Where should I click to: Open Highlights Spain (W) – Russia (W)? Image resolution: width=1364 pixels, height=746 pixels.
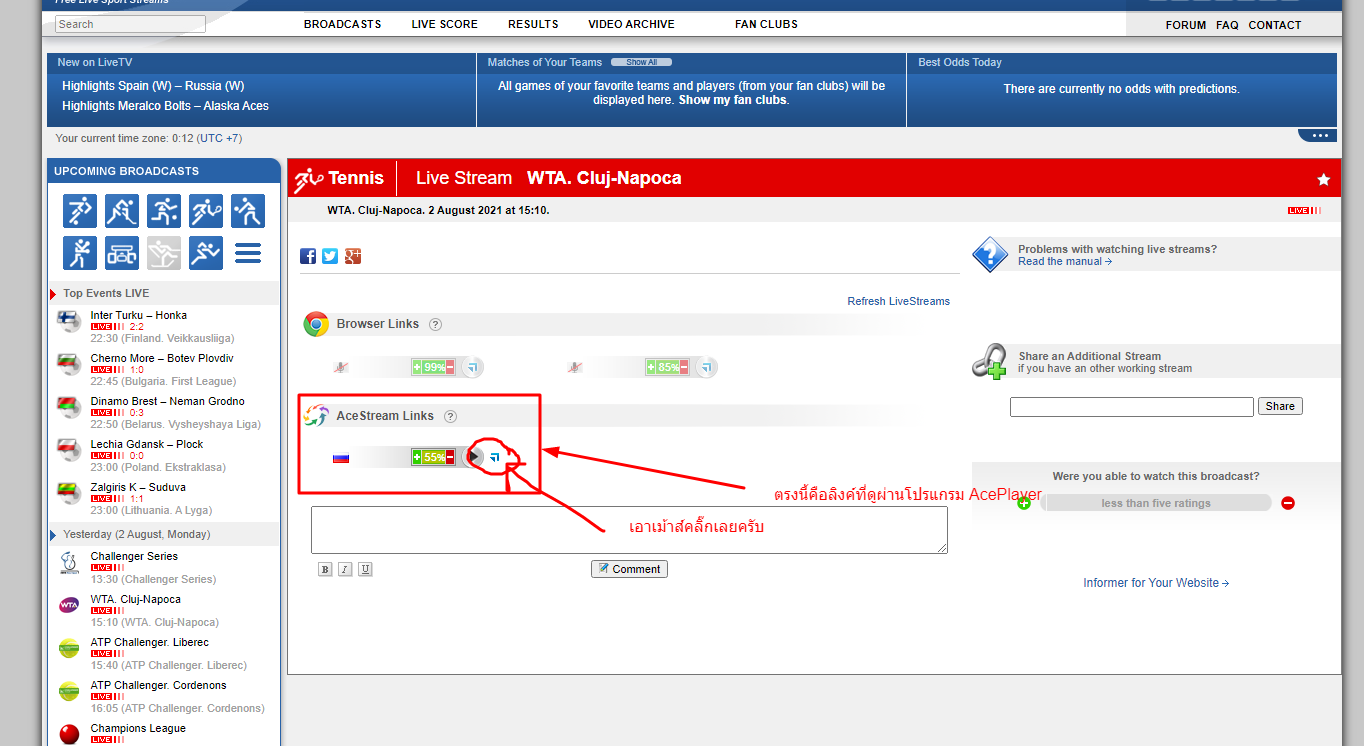tap(153, 86)
